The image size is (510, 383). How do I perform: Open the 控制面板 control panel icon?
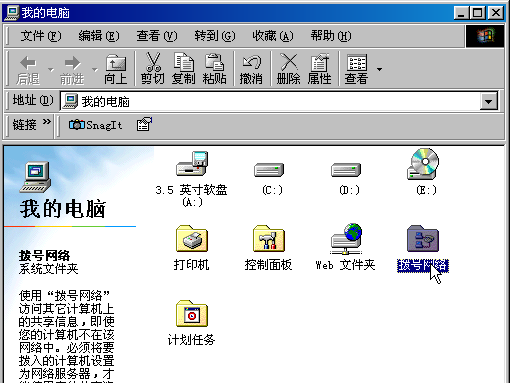pos(269,239)
